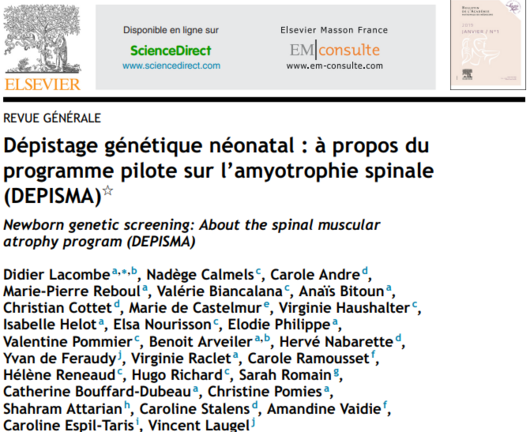Click the star footnote after DEPISMA
530x432 pixels.
[107, 190]
